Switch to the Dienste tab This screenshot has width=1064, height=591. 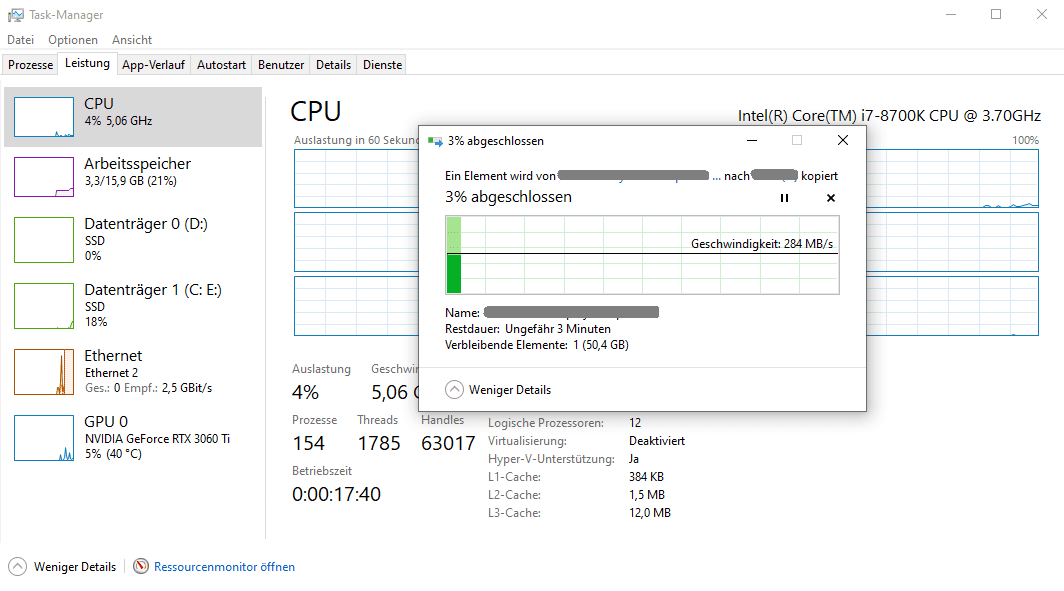383,65
